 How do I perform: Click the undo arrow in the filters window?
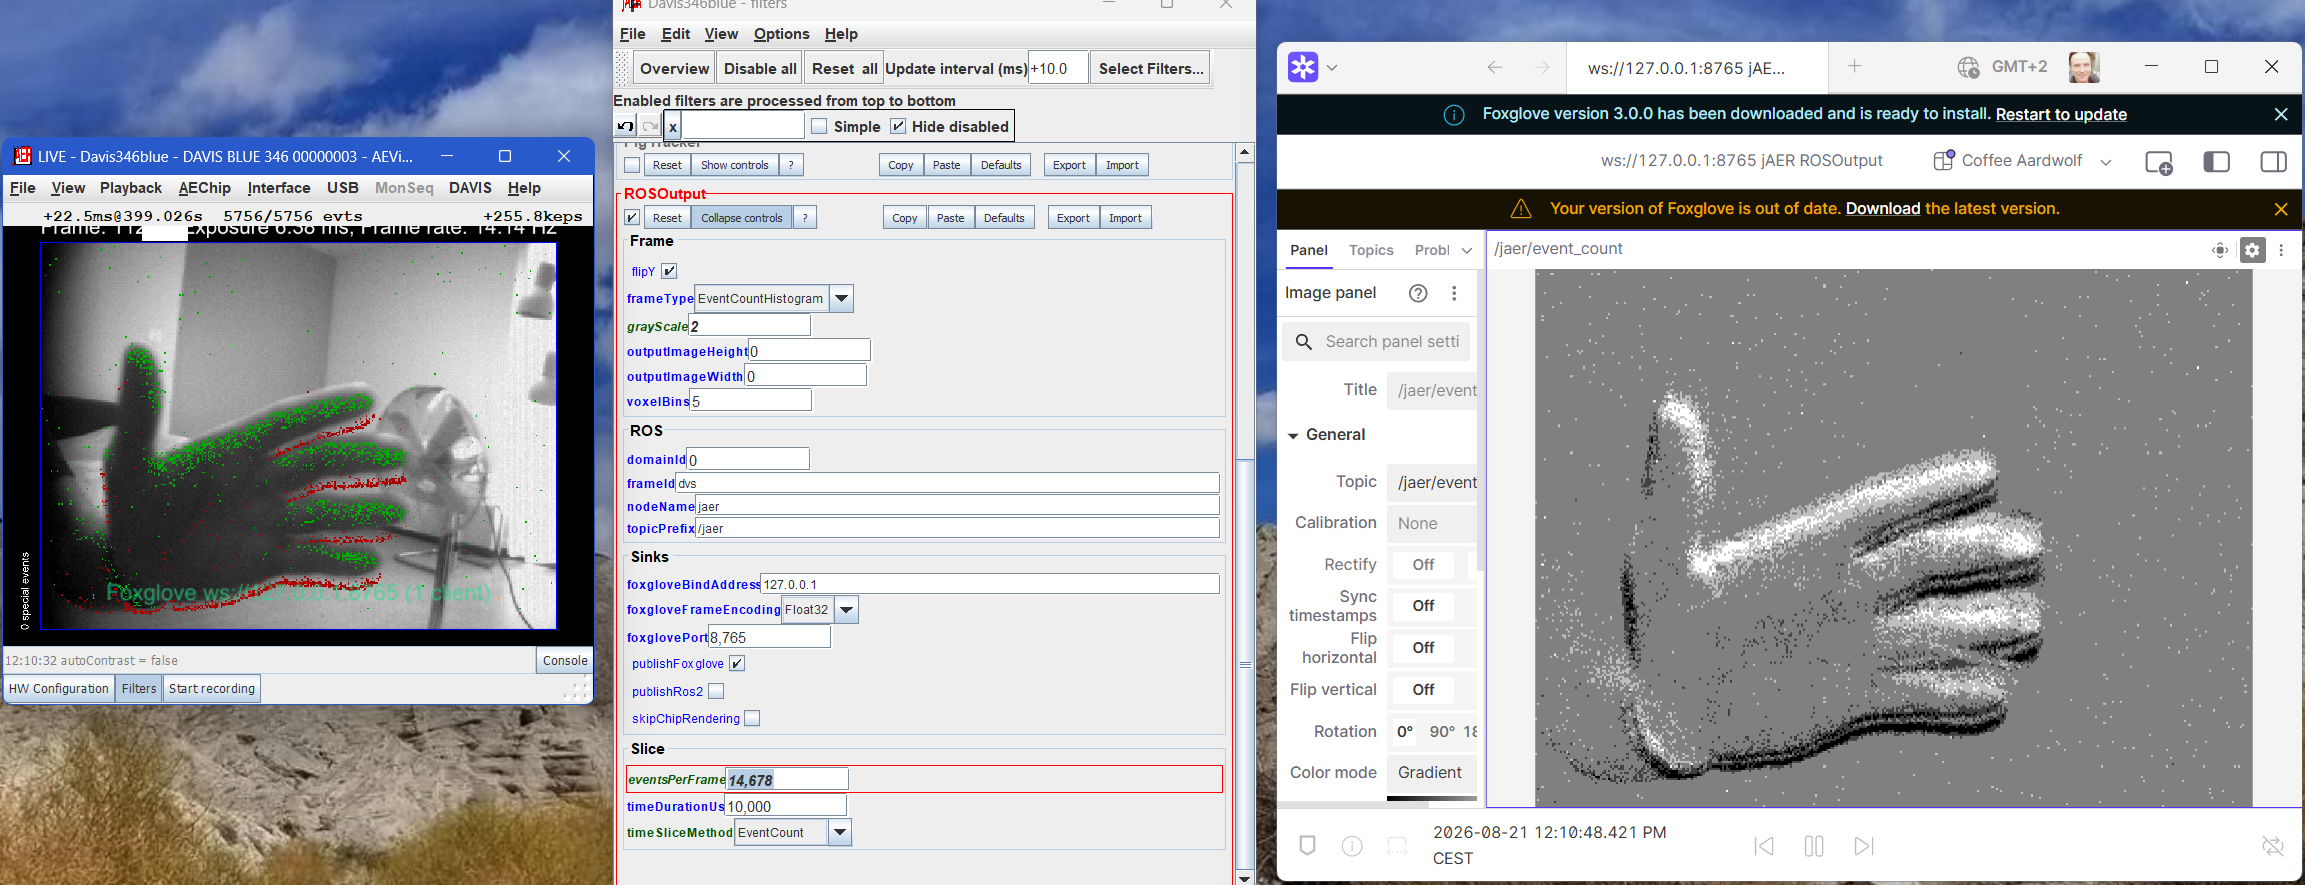point(625,126)
